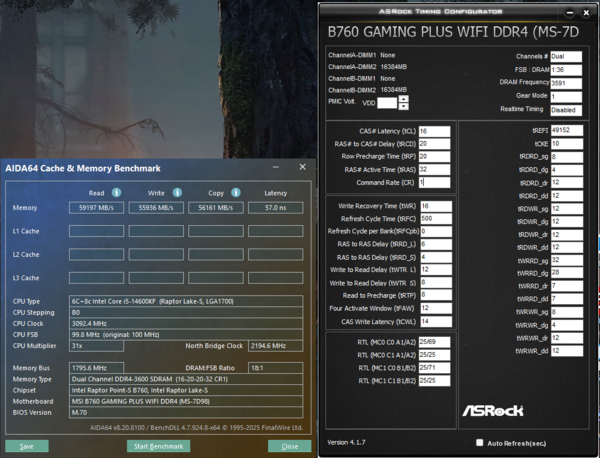
Task: Click the Memory Latency result 57.0 ns
Action: tap(276, 208)
